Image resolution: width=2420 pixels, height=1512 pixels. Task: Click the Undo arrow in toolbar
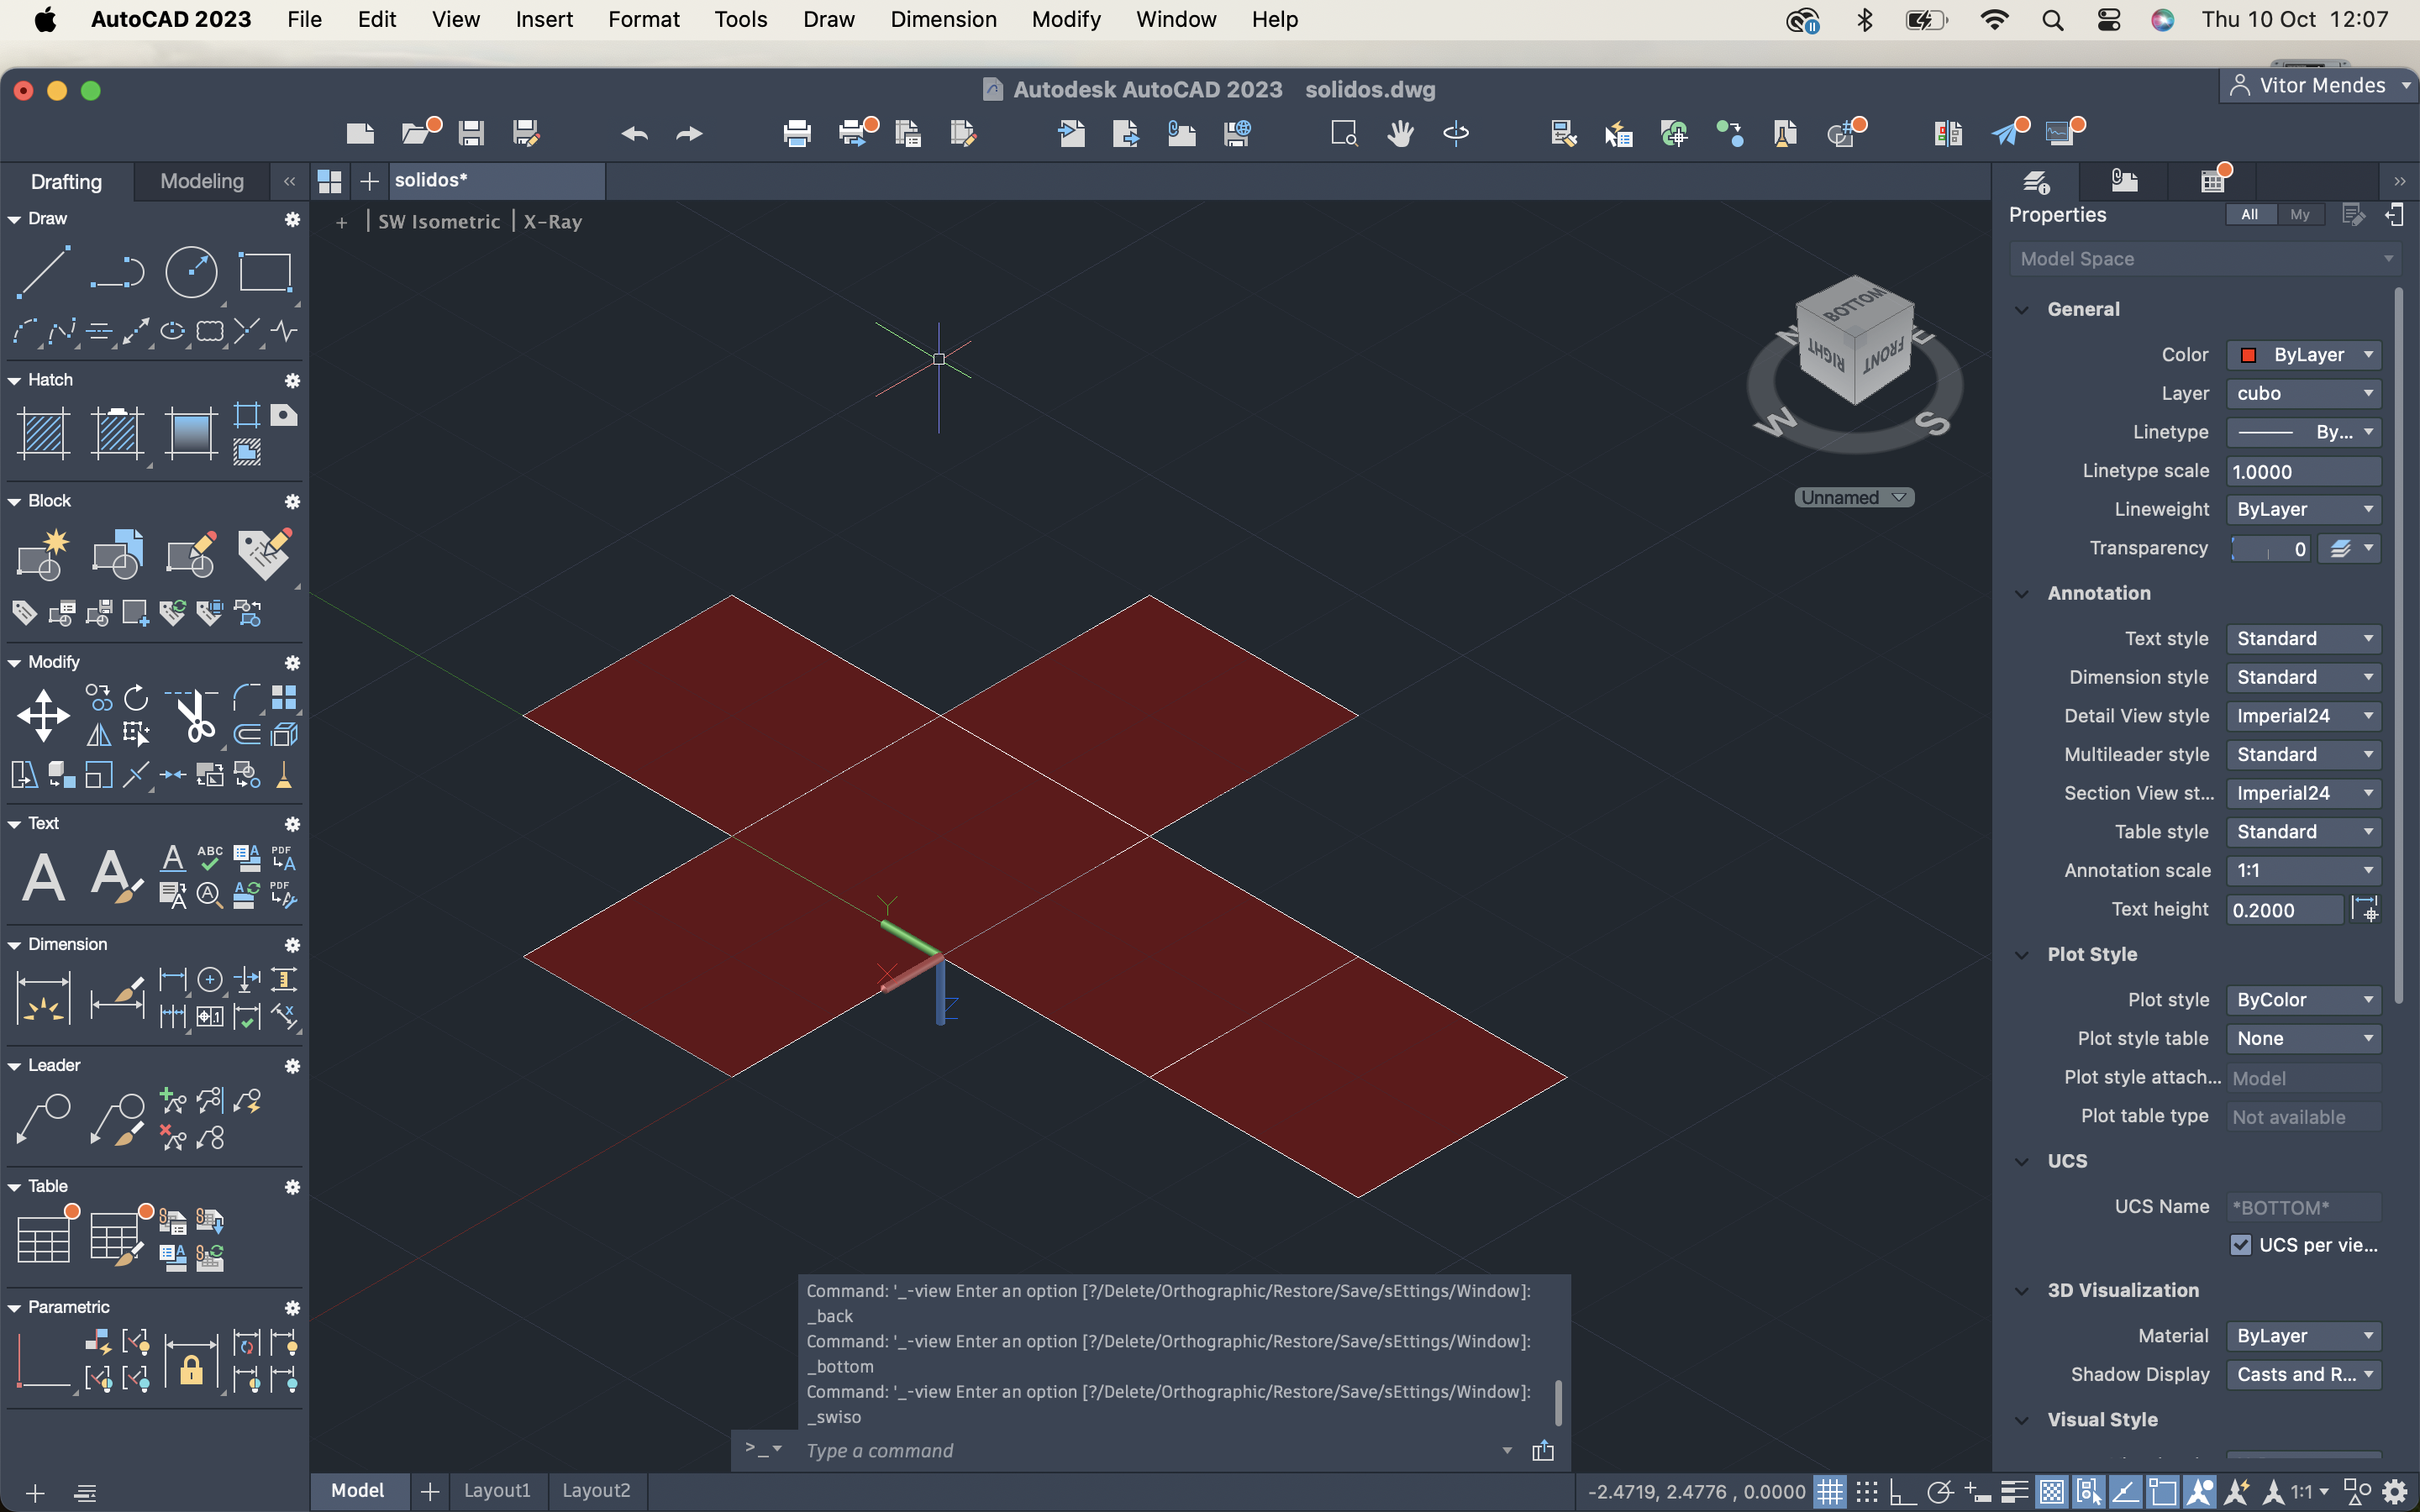634,133
